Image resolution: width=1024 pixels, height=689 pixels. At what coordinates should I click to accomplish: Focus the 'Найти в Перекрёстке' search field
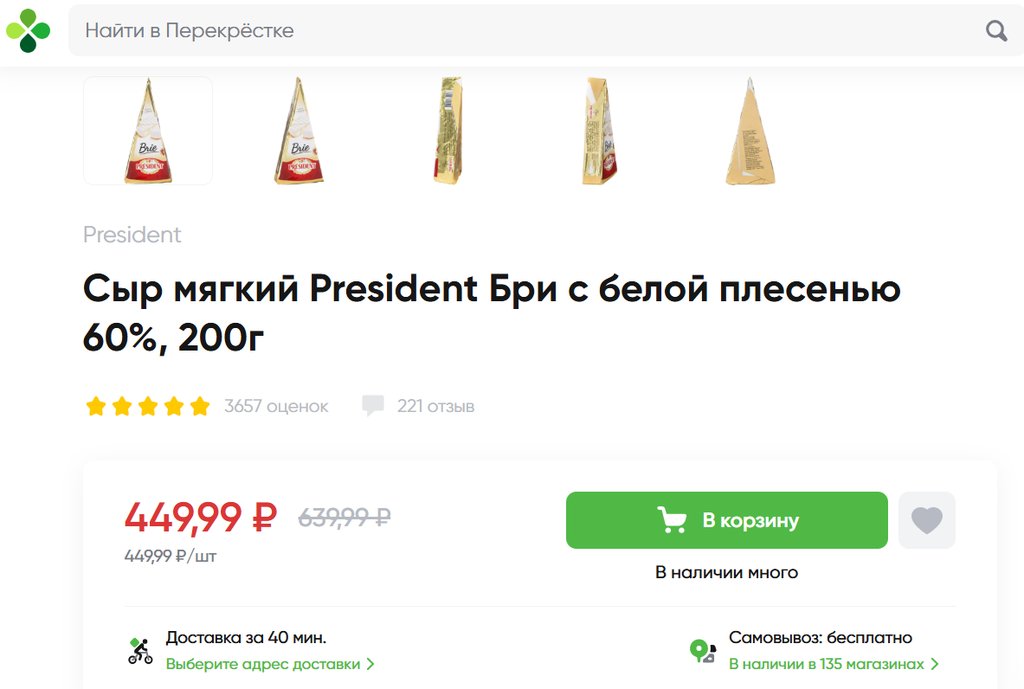pyautogui.click(x=520, y=31)
